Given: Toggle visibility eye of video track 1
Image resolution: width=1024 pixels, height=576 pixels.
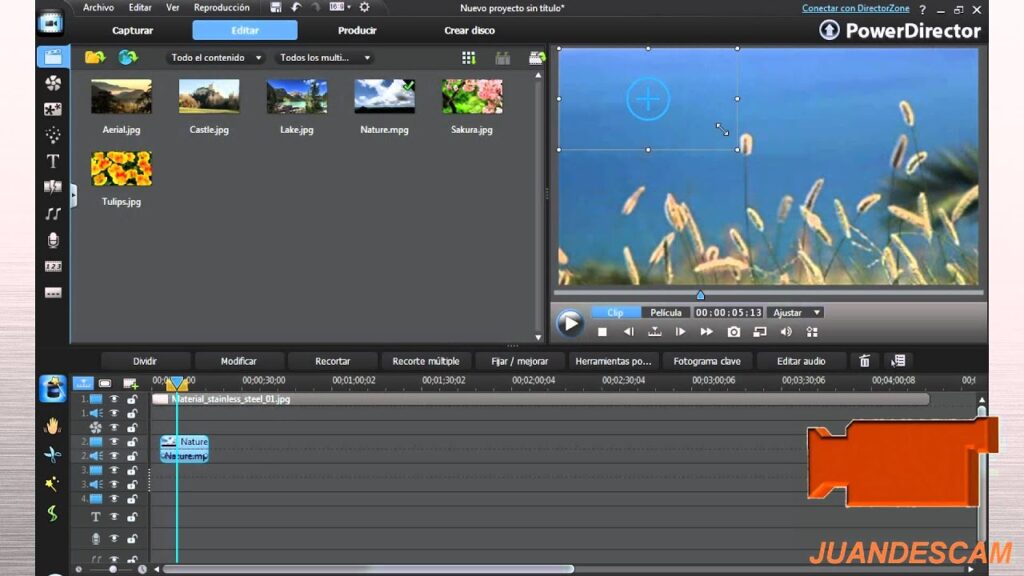Looking at the screenshot, I should click(114, 399).
